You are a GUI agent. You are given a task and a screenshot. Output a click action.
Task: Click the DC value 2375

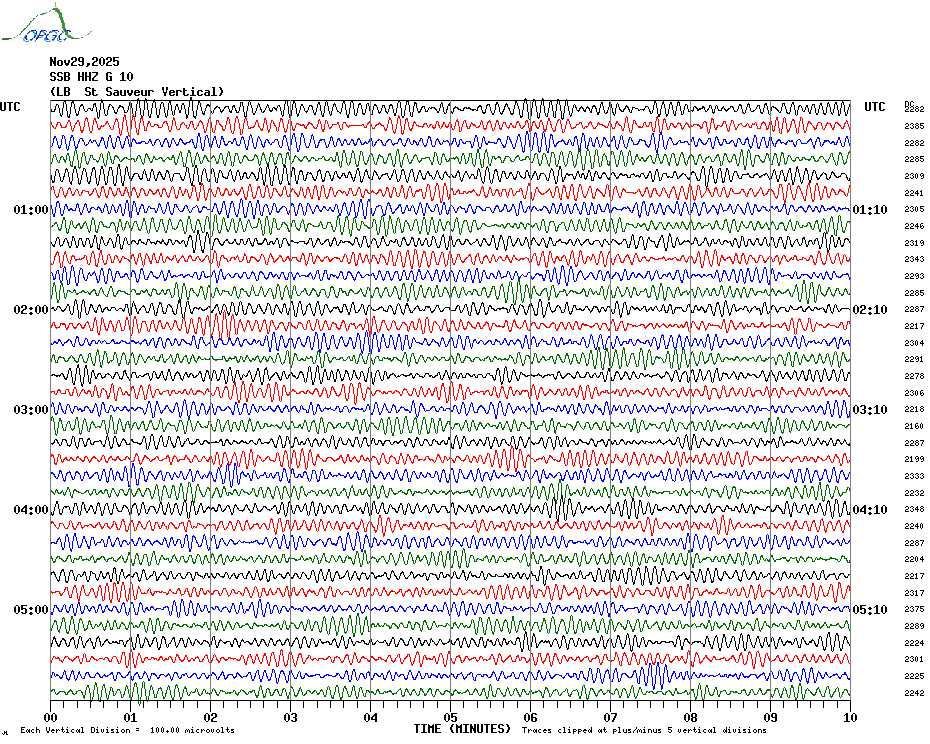(914, 609)
